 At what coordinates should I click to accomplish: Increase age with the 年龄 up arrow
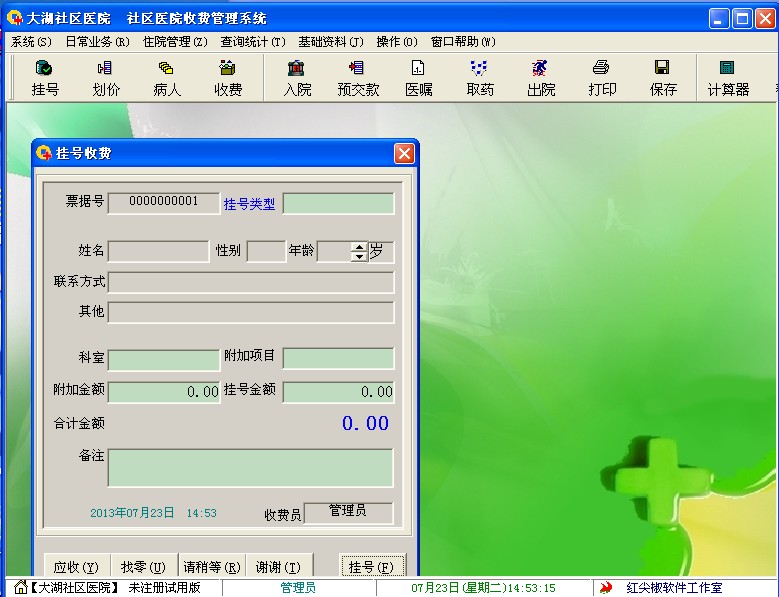coord(359,247)
